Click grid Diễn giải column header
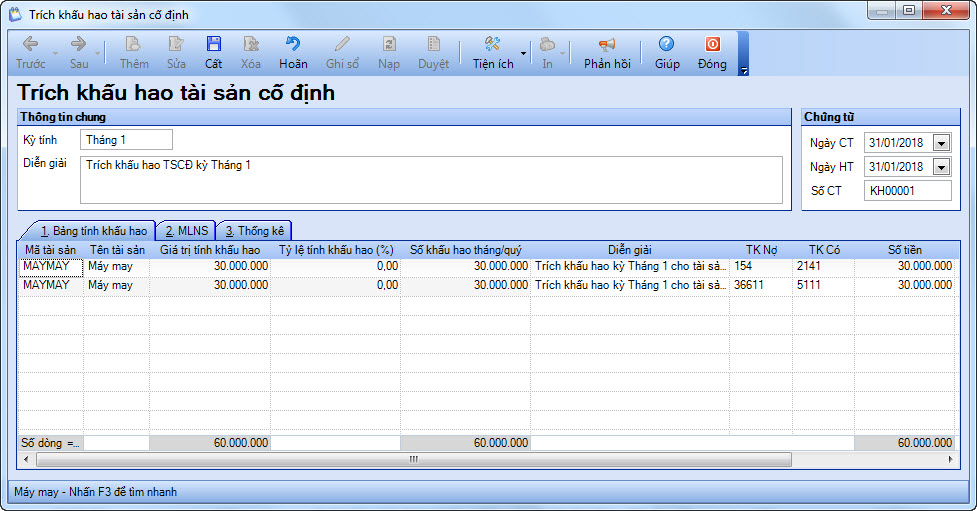This screenshot has height=511, width=977. (630, 250)
